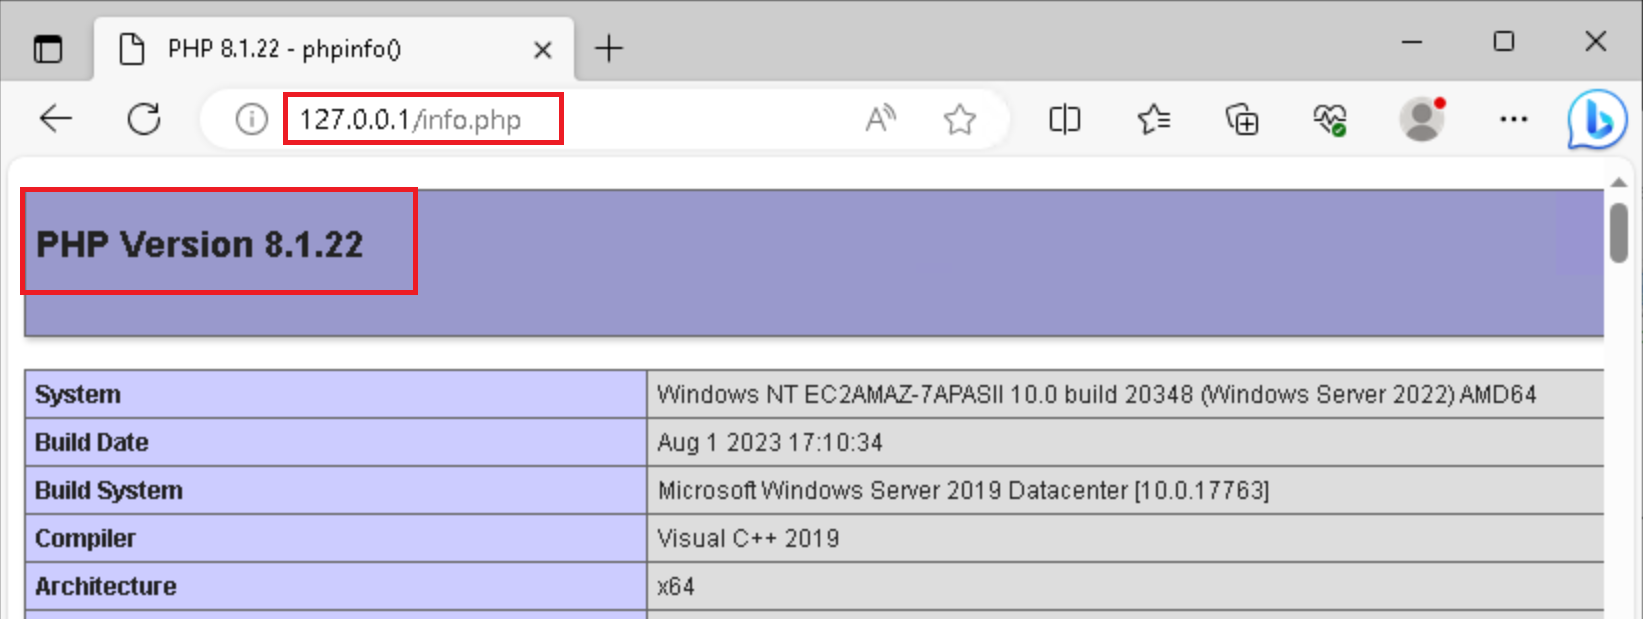Screen dimensions: 1643x619
Task: Open the tab actions menu icon
Action: [x=47, y=48]
